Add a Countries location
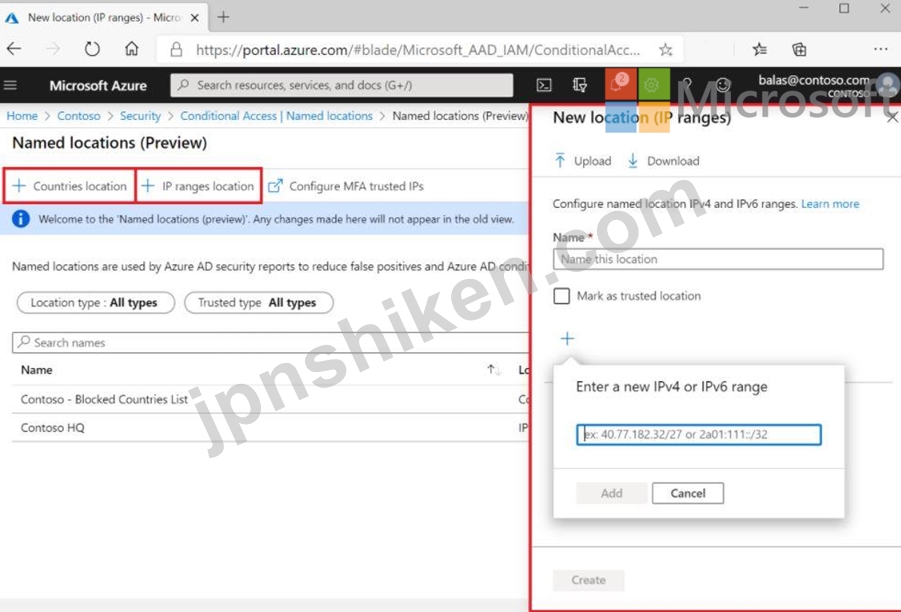The width and height of the screenshot is (901, 612). point(70,186)
